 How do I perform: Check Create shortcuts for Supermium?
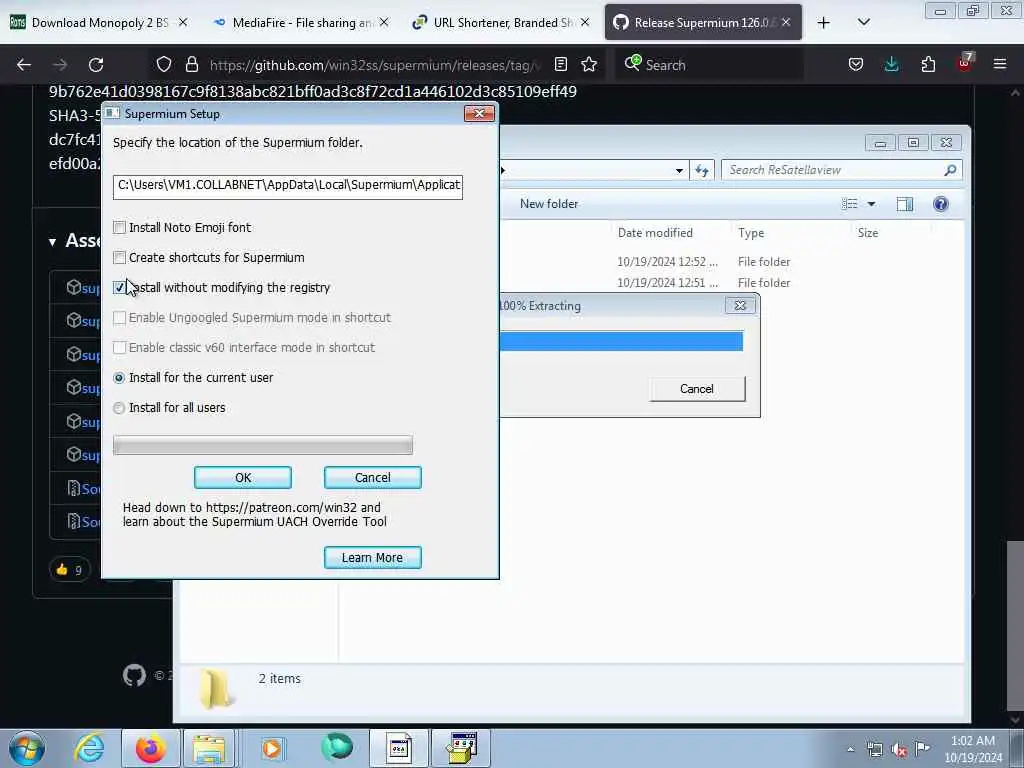coord(120,257)
